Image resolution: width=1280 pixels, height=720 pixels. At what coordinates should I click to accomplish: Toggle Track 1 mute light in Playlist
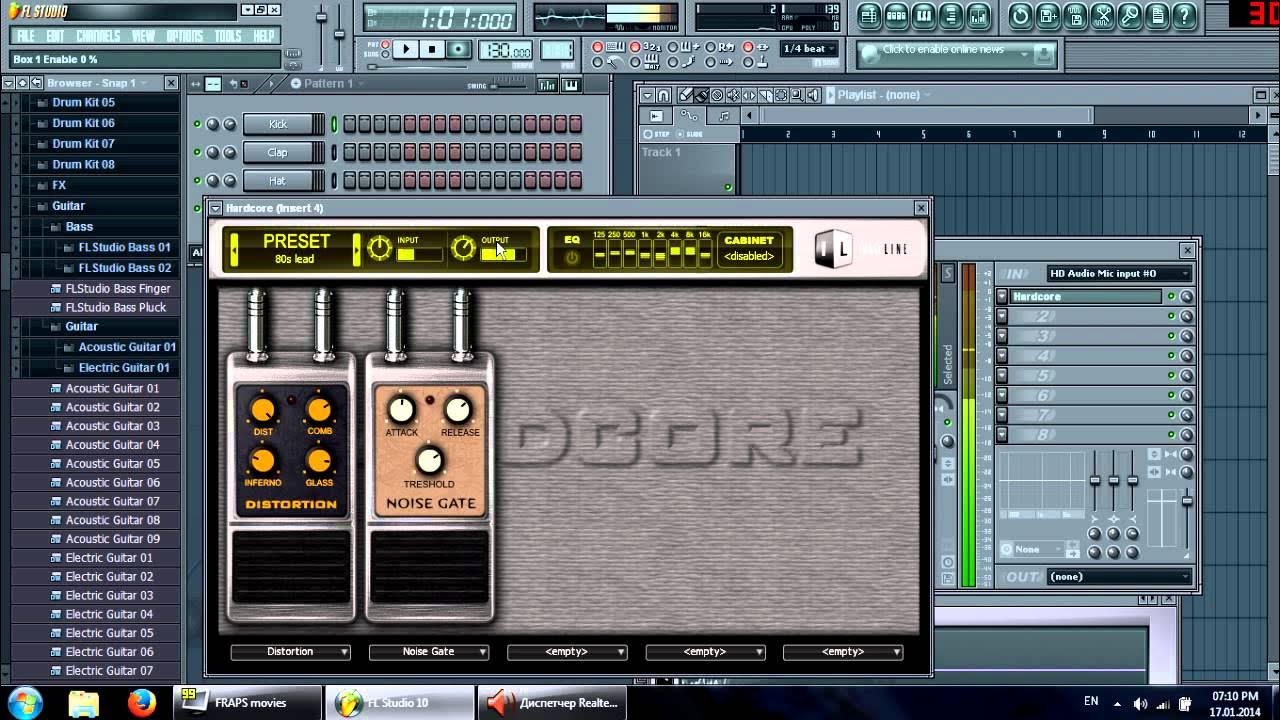pyautogui.click(x=728, y=187)
